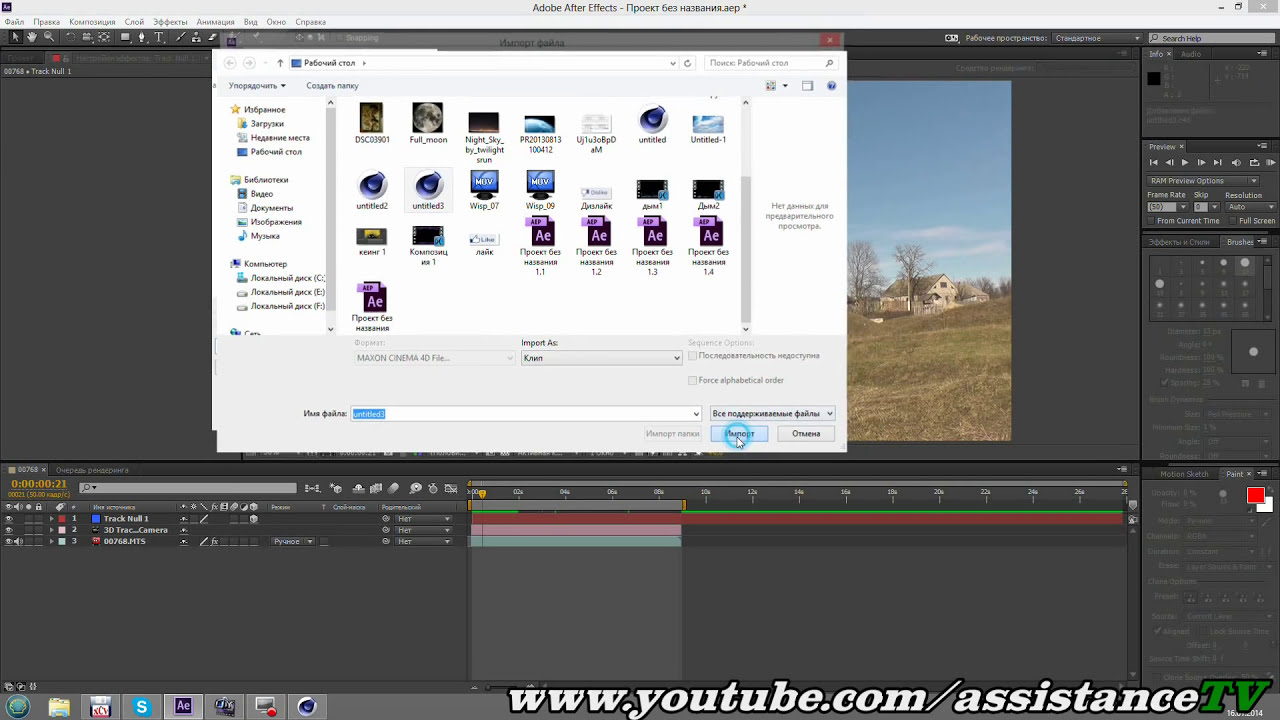This screenshot has width=1280, height=720.
Task: Jump to last frame in Preview panel
Action: (1217, 162)
